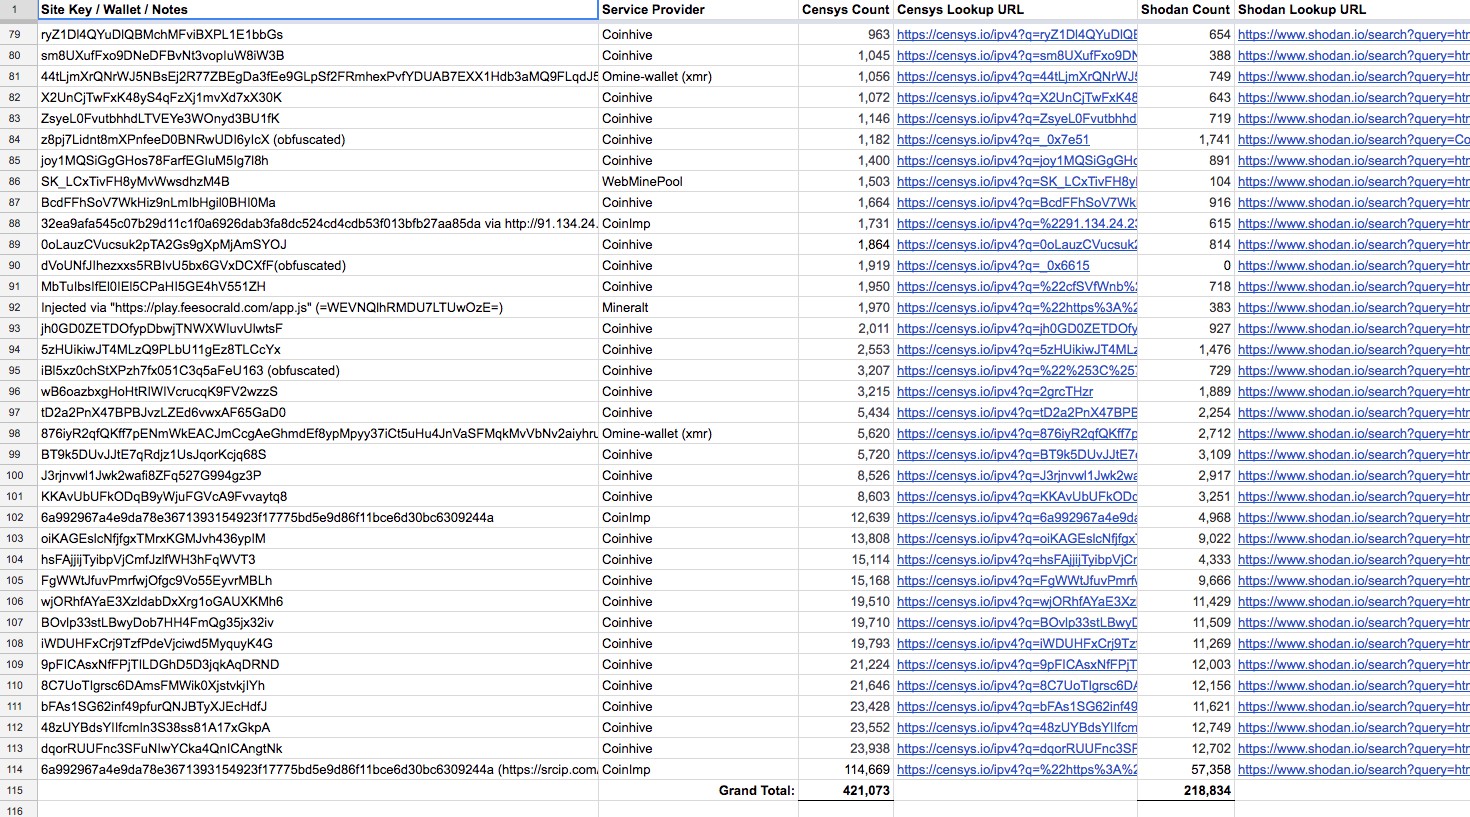Select site key ryZ1DI4QYuDlQBMchMFviBXPL1E1bbGs

318,34
